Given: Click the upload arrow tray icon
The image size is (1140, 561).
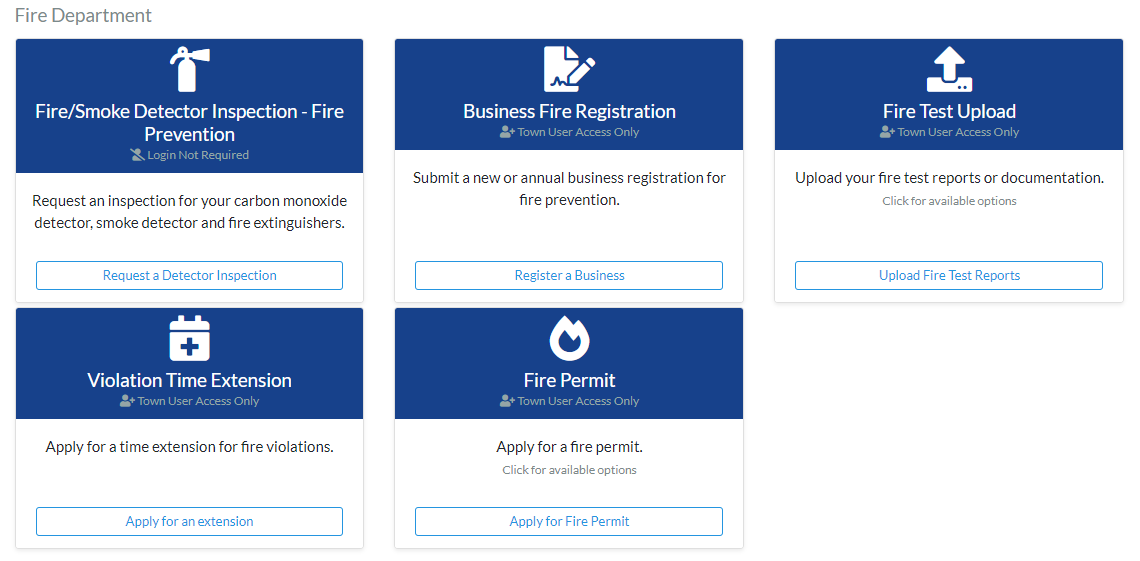Looking at the screenshot, I should click(x=950, y=69).
